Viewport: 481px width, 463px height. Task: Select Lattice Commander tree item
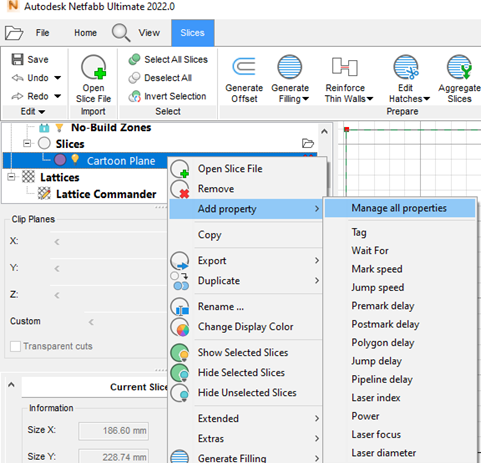pyautogui.click(x=106, y=194)
